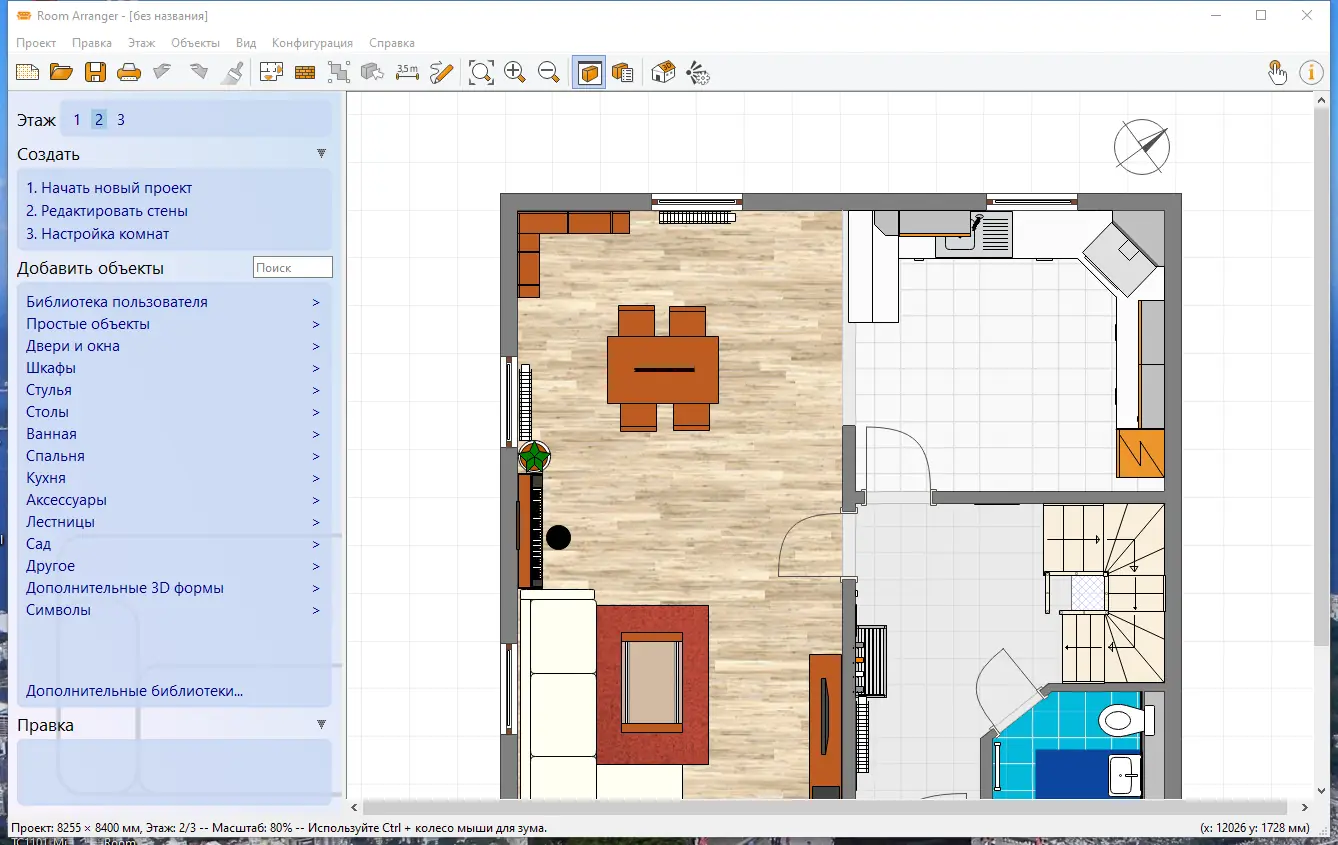
Task: Click the zoom in magnifier icon
Action: 515,72
